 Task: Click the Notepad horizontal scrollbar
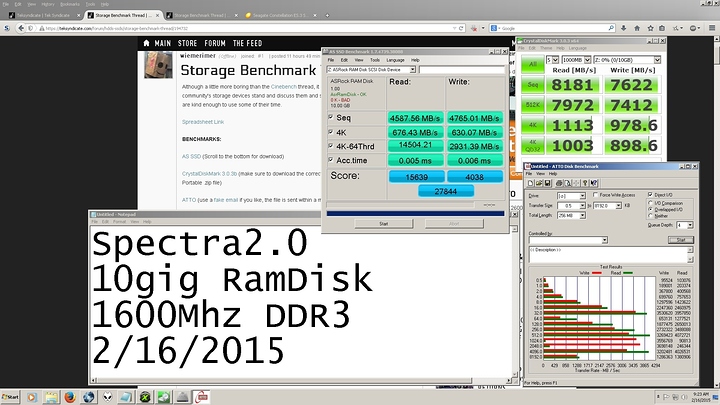point(303,380)
